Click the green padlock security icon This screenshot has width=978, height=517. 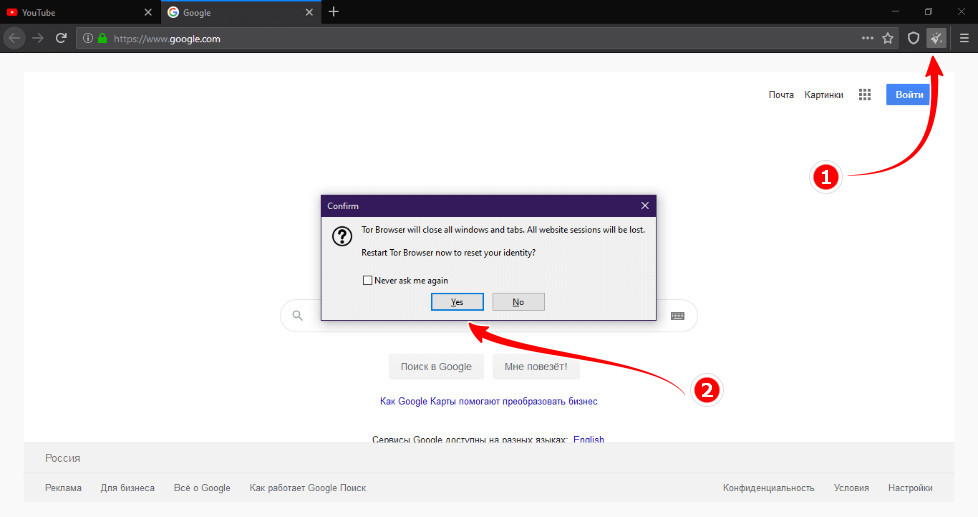[x=102, y=38]
